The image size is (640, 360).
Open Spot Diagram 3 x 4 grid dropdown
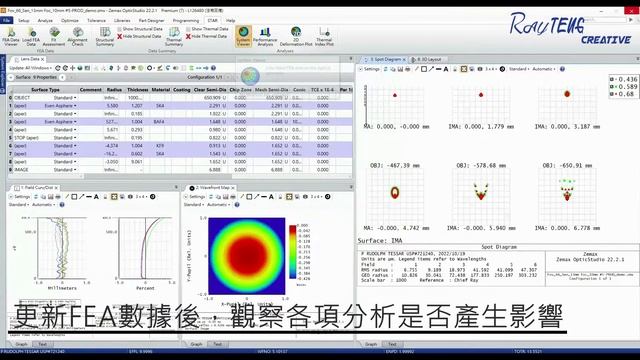pyautogui.click(x=491, y=69)
